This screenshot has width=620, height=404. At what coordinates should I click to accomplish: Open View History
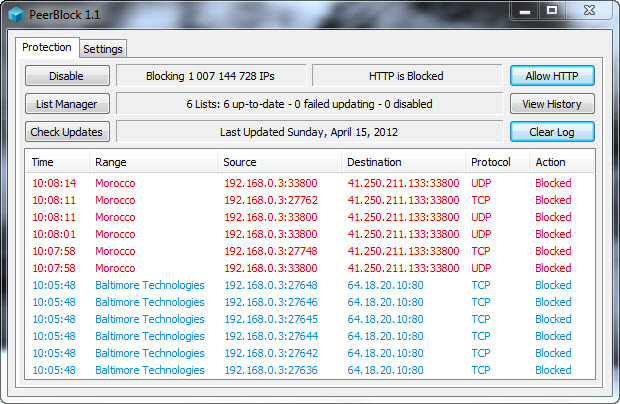tap(552, 104)
